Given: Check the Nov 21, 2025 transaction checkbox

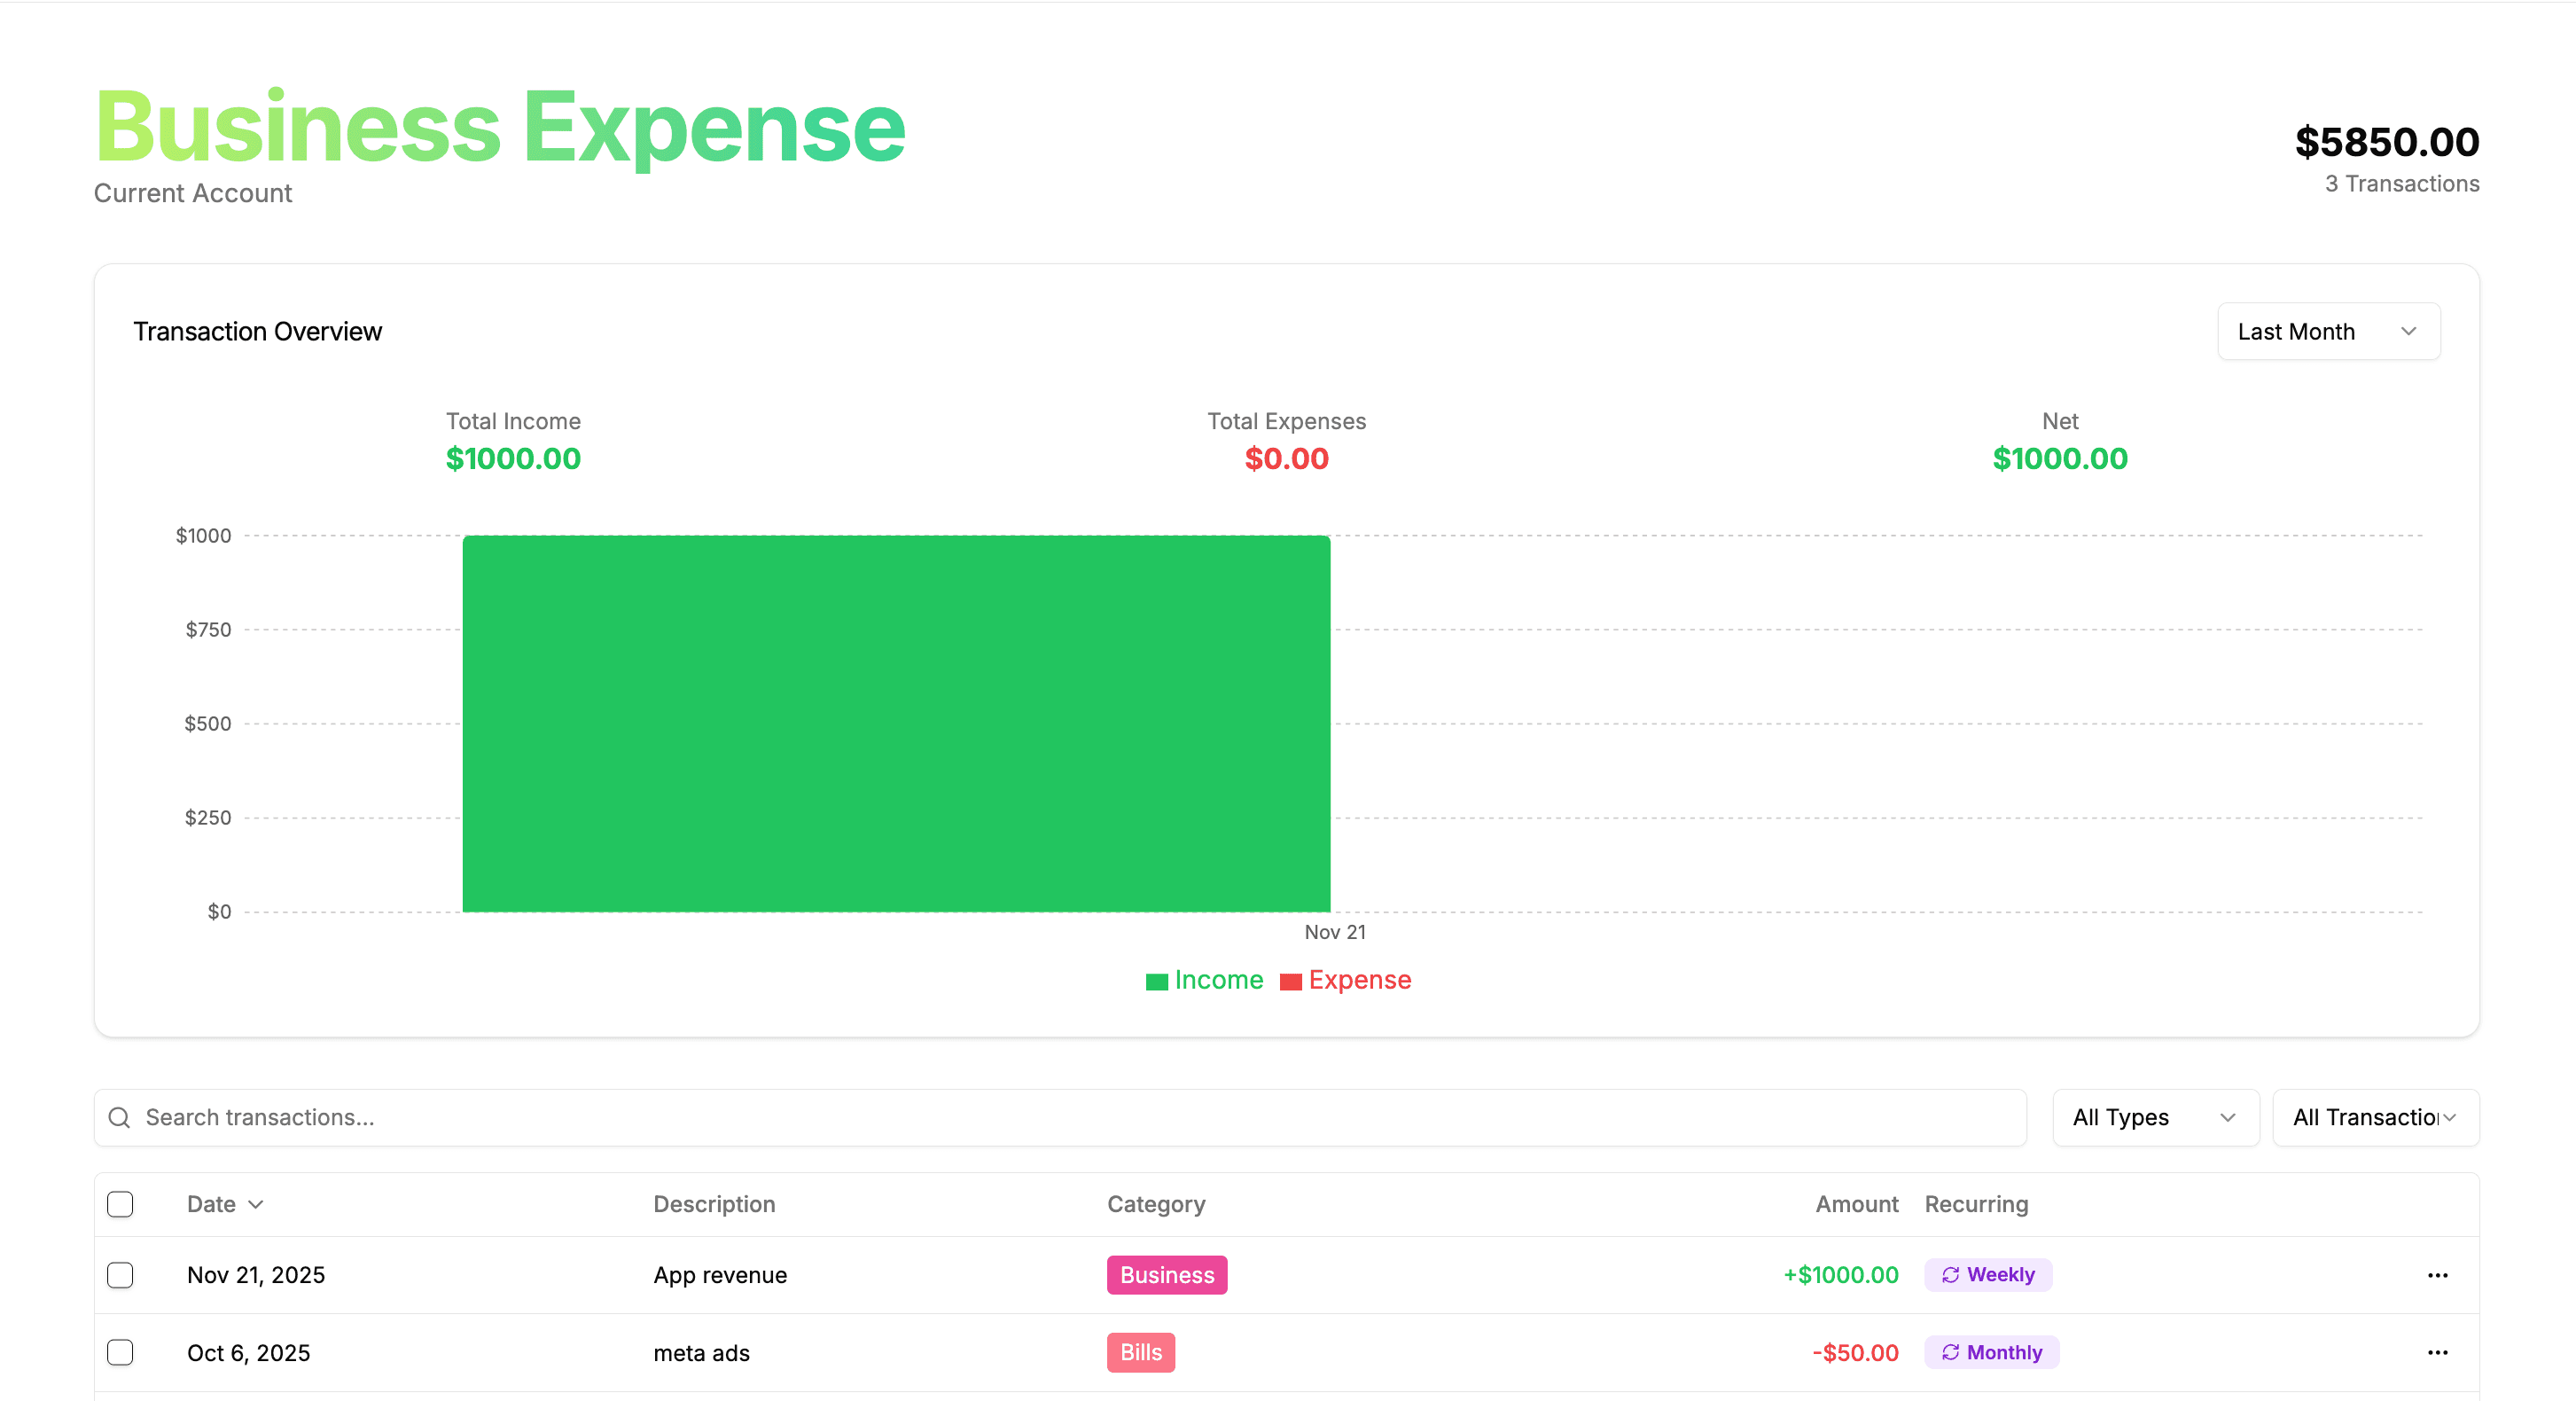Looking at the screenshot, I should pyautogui.click(x=120, y=1275).
